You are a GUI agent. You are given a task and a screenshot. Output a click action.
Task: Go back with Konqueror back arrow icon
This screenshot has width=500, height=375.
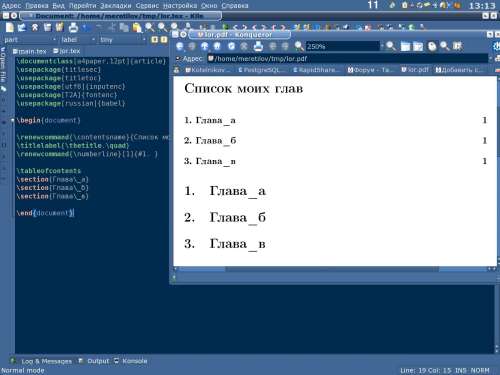[x=180, y=46]
